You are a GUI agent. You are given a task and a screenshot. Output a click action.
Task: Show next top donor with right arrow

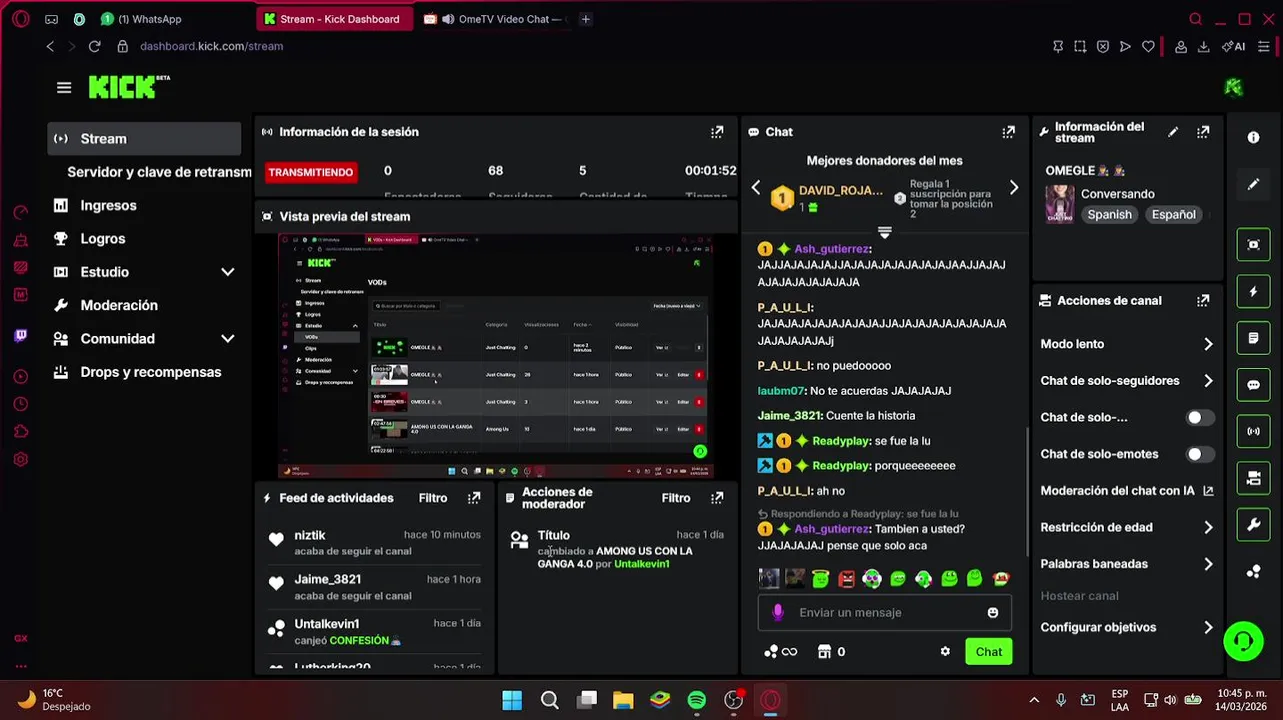(x=1013, y=187)
